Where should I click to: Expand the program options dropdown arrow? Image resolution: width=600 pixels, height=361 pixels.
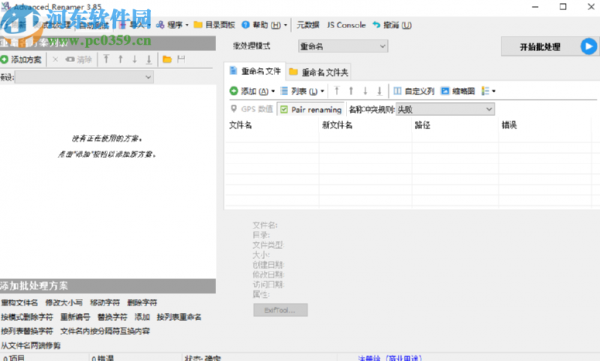[187, 25]
